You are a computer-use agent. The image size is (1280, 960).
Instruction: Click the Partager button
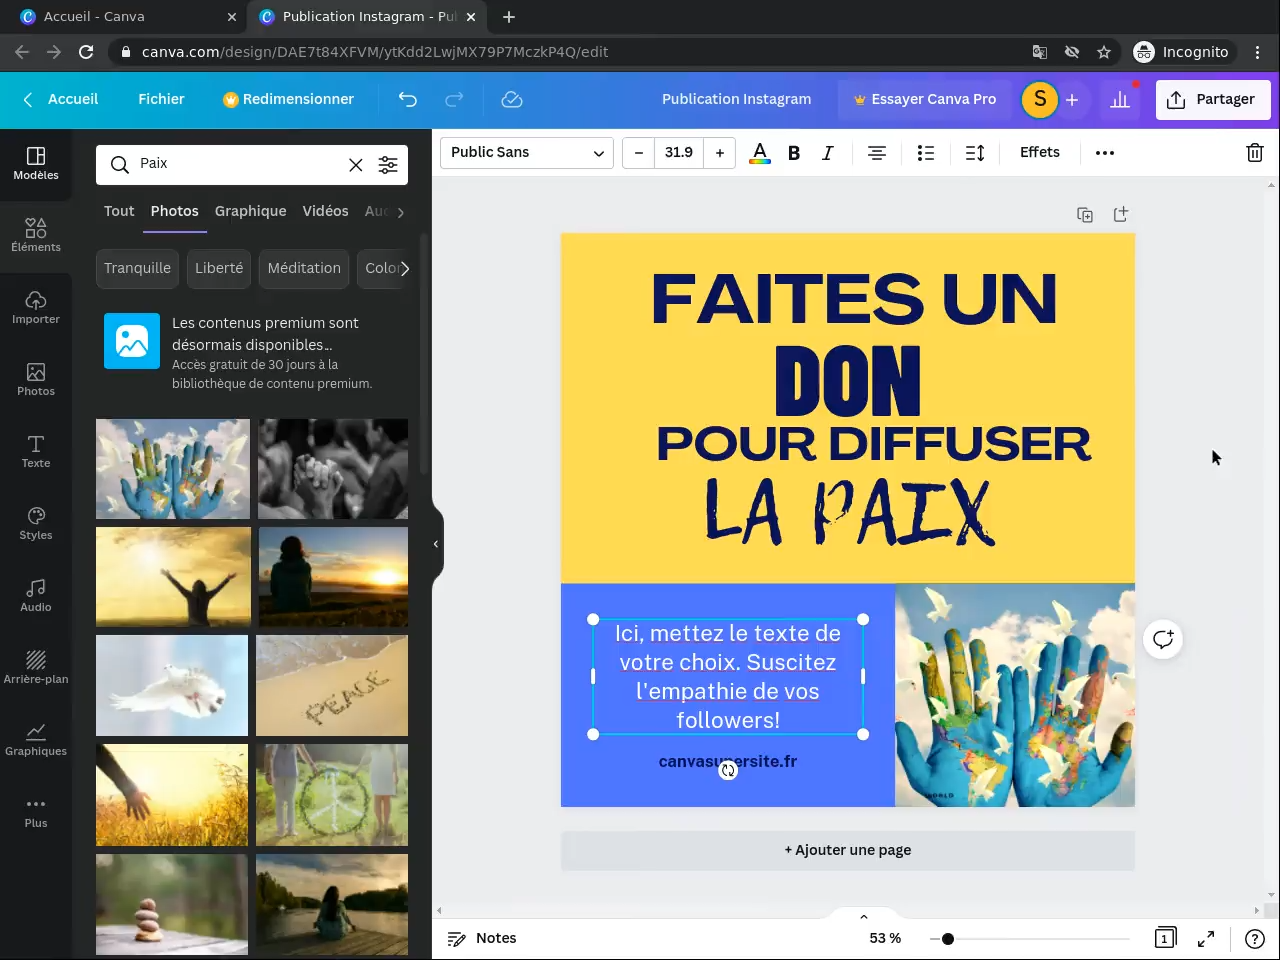tap(1213, 99)
